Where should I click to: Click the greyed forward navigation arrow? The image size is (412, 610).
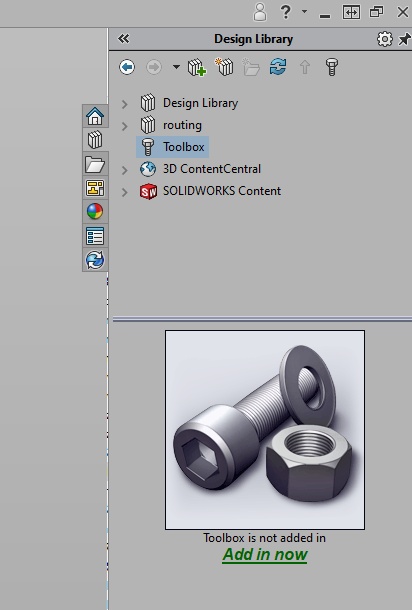click(154, 67)
